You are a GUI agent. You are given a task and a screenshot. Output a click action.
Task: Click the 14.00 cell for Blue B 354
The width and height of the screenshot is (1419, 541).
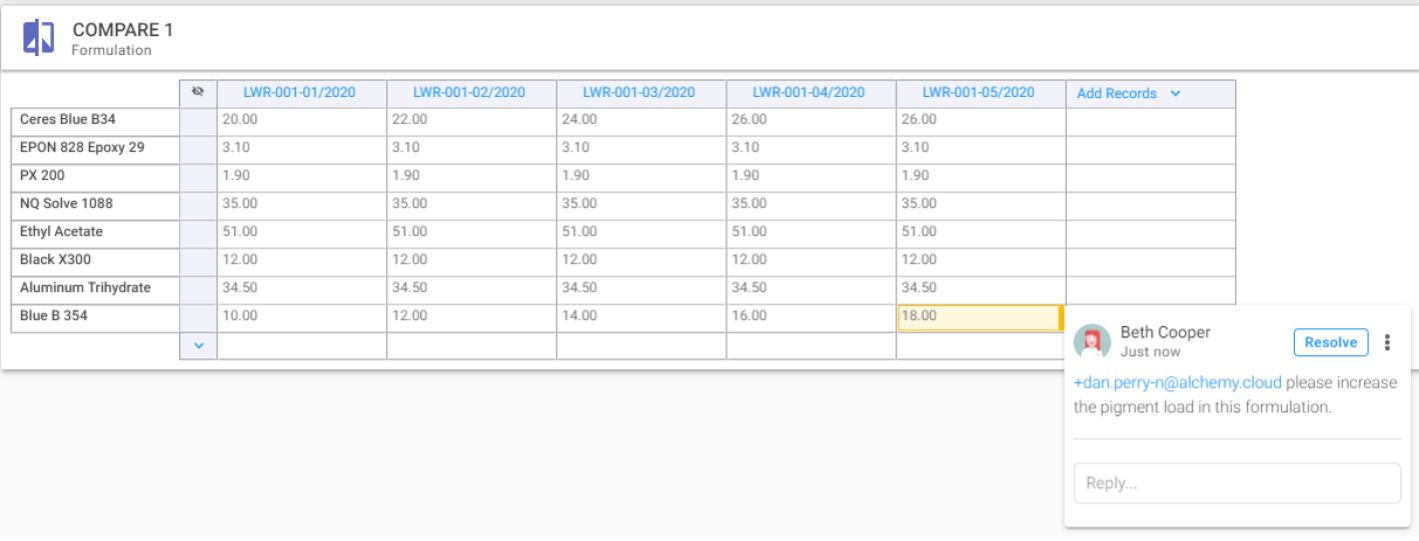[x=641, y=316]
